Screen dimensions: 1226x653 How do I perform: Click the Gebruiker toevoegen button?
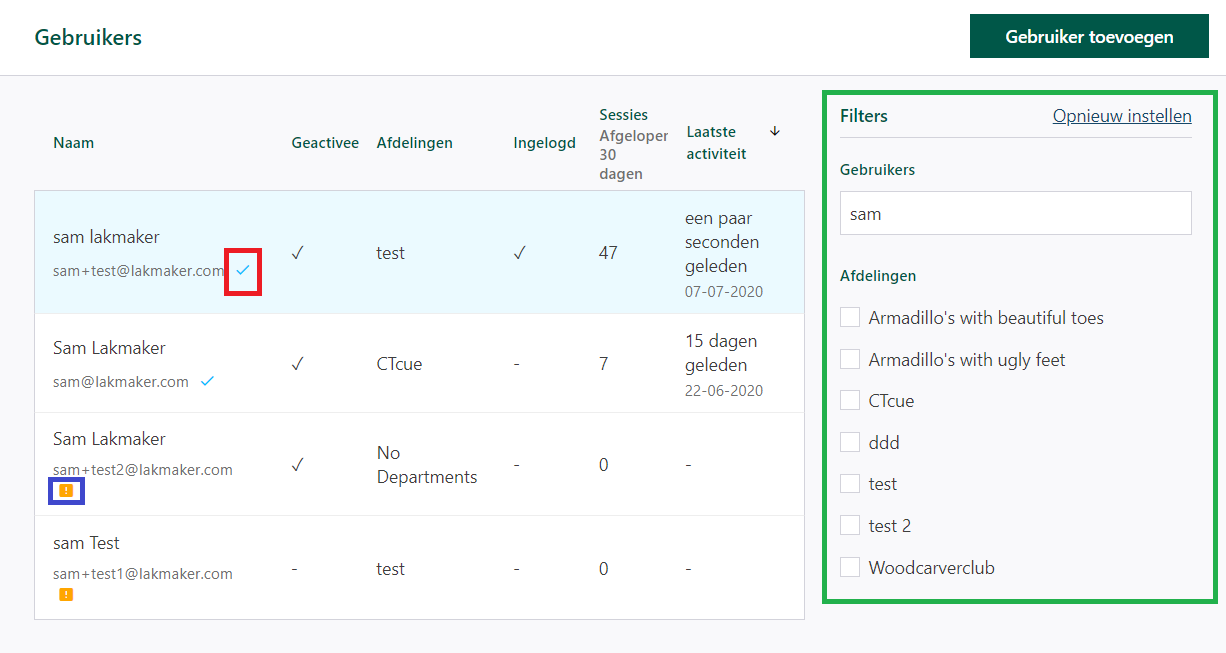[x=1089, y=36]
